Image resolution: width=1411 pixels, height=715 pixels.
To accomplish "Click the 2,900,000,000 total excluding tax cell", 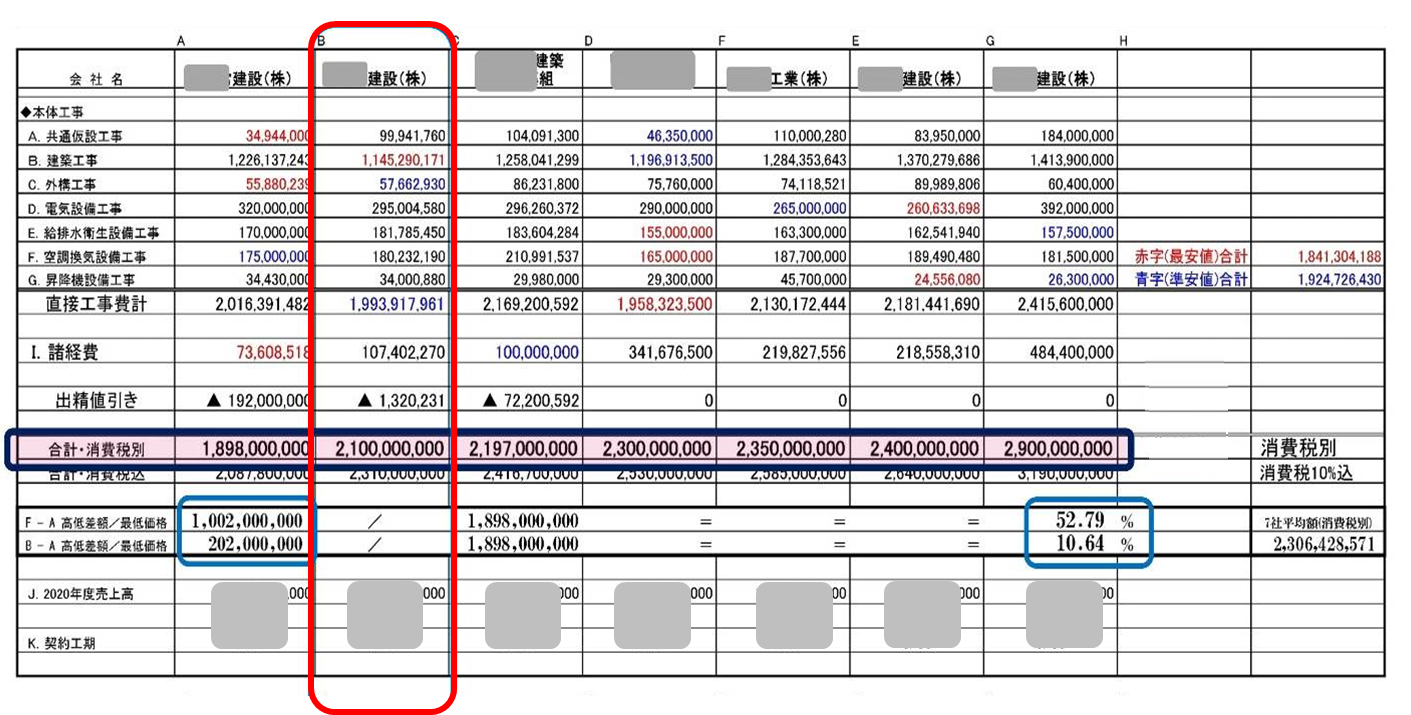I will 1050,449.
